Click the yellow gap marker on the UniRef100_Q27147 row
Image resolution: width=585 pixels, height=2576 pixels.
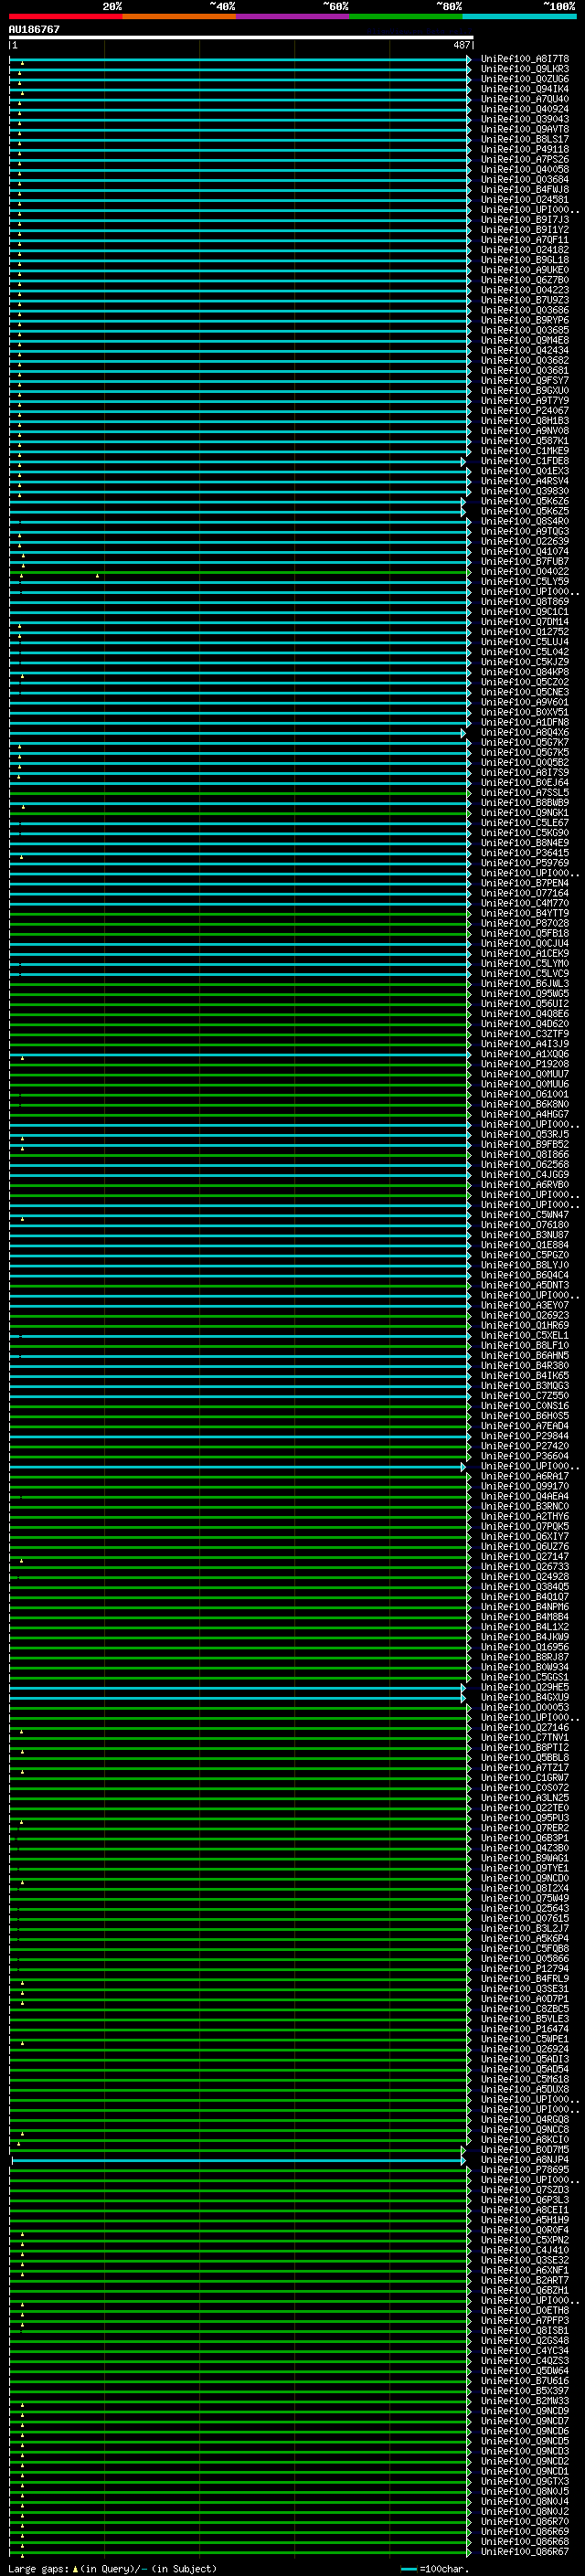pyautogui.click(x=21, y=1560)
